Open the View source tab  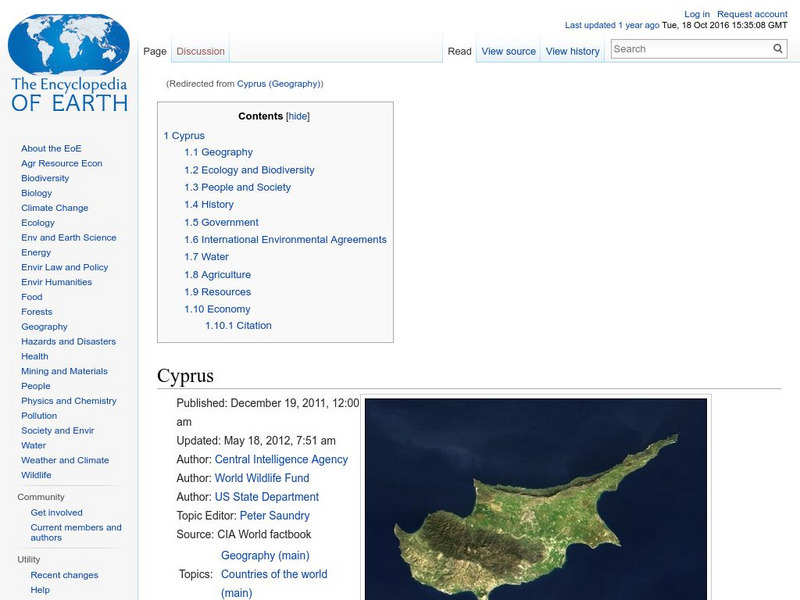508,51
